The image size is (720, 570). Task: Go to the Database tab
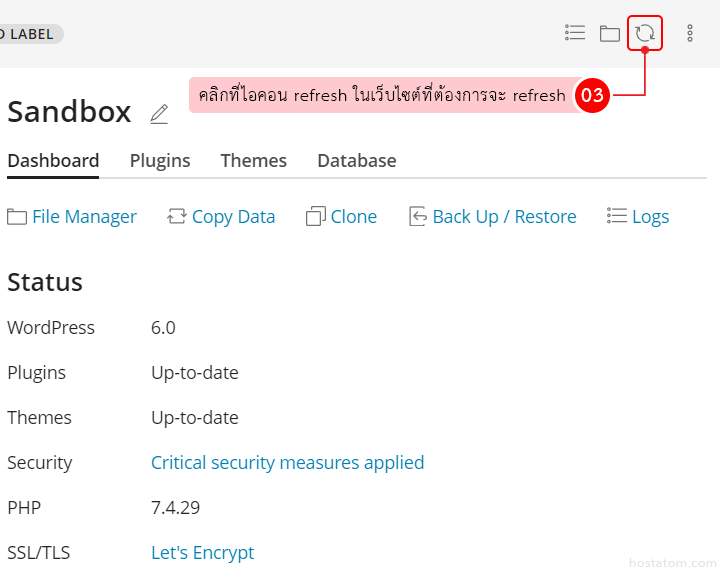coord(356,161)
